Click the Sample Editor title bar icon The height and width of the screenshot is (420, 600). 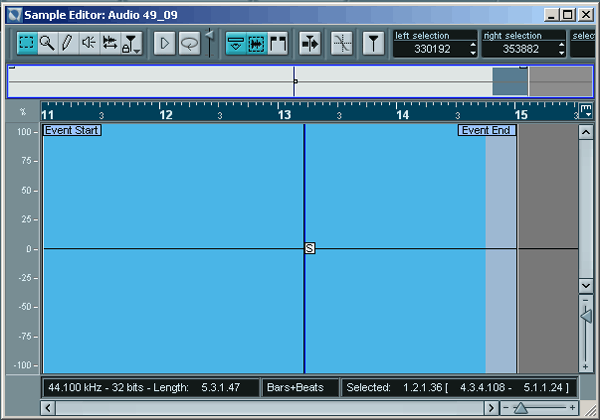(15, 15)
